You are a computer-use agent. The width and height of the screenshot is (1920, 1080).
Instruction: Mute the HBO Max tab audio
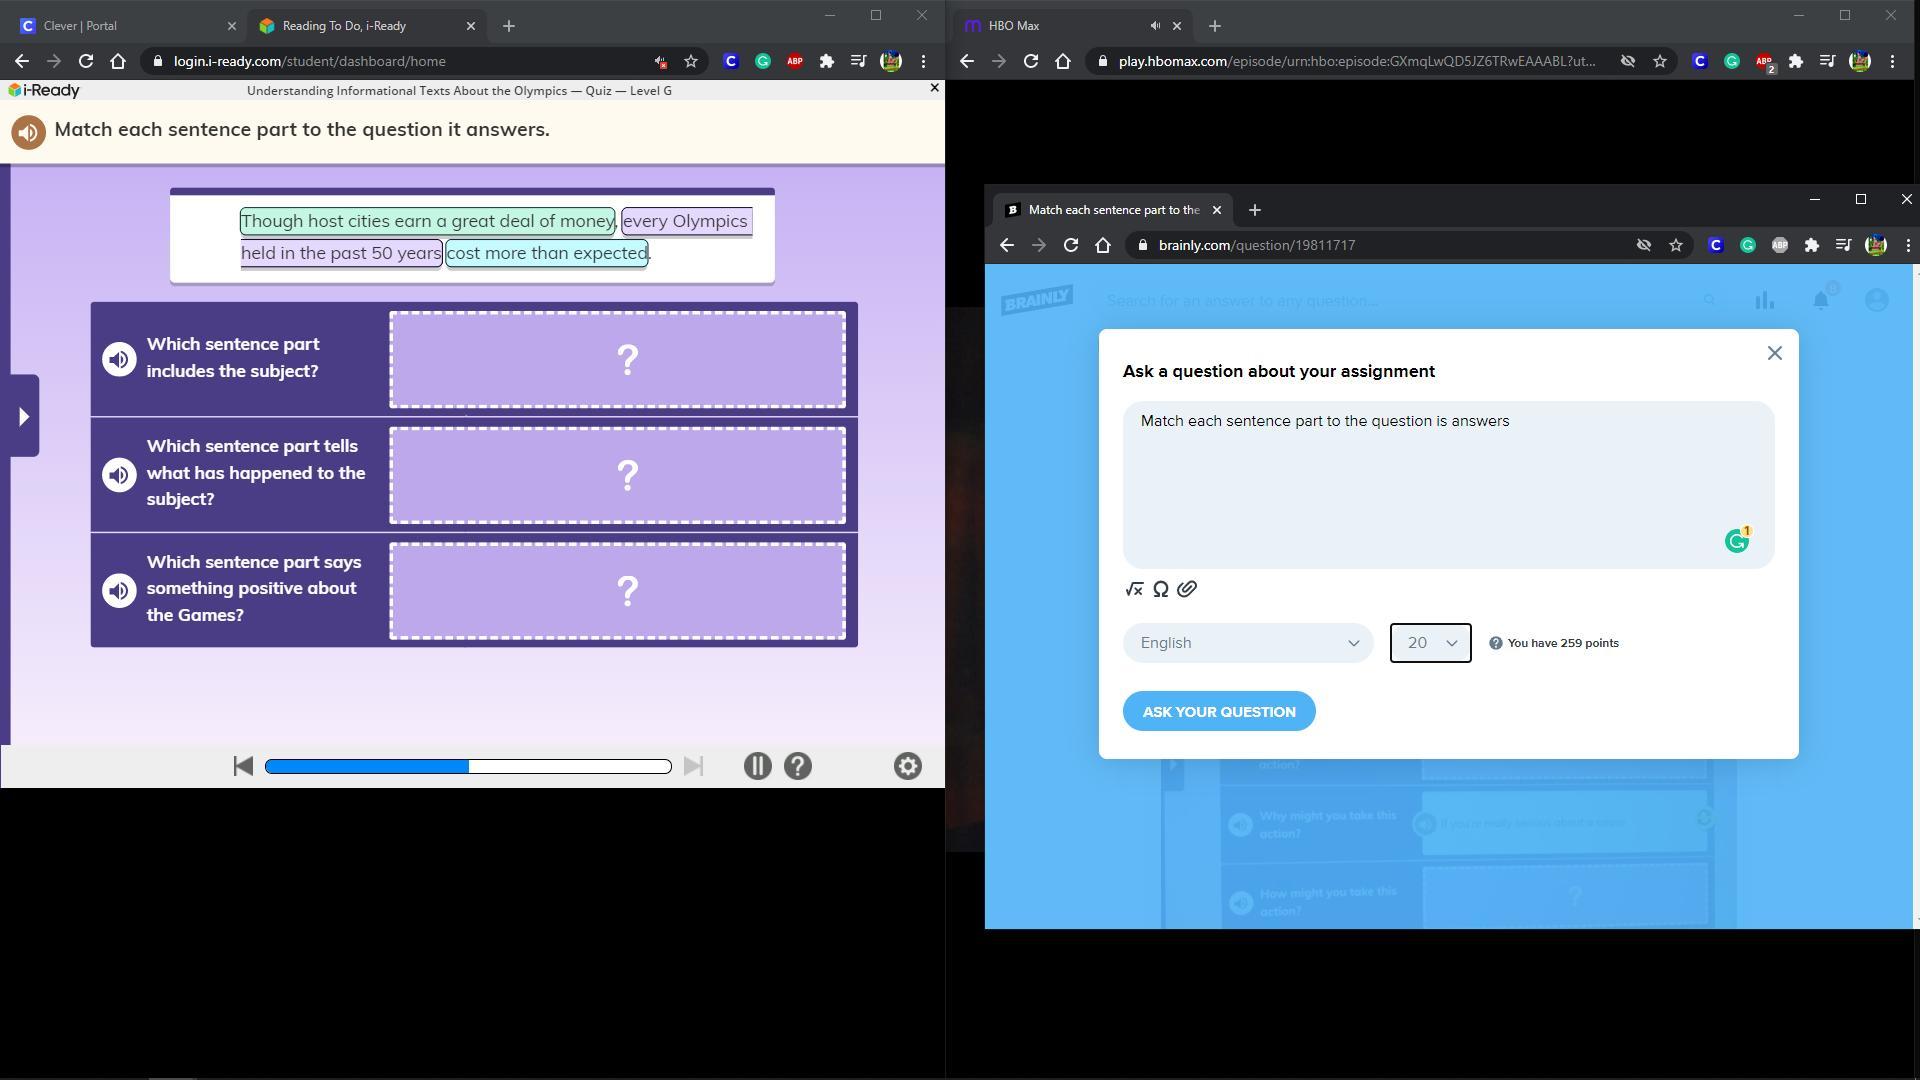pyautogui.click(x=1155, y=26)
